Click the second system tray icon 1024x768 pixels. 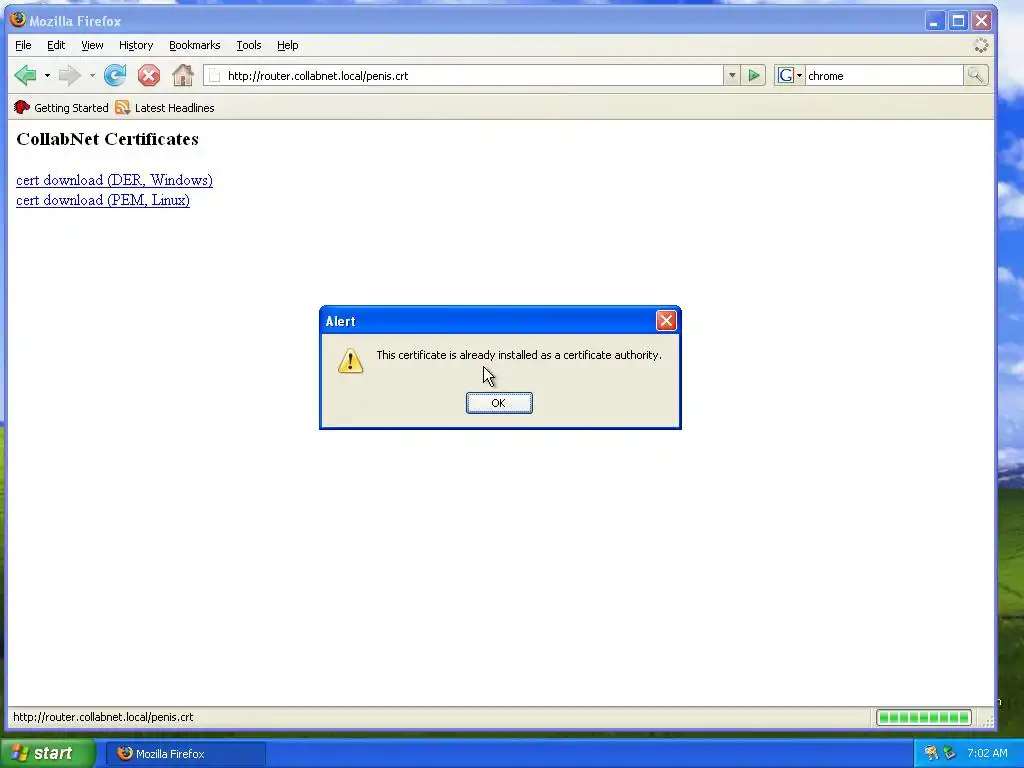coord(950,754)
